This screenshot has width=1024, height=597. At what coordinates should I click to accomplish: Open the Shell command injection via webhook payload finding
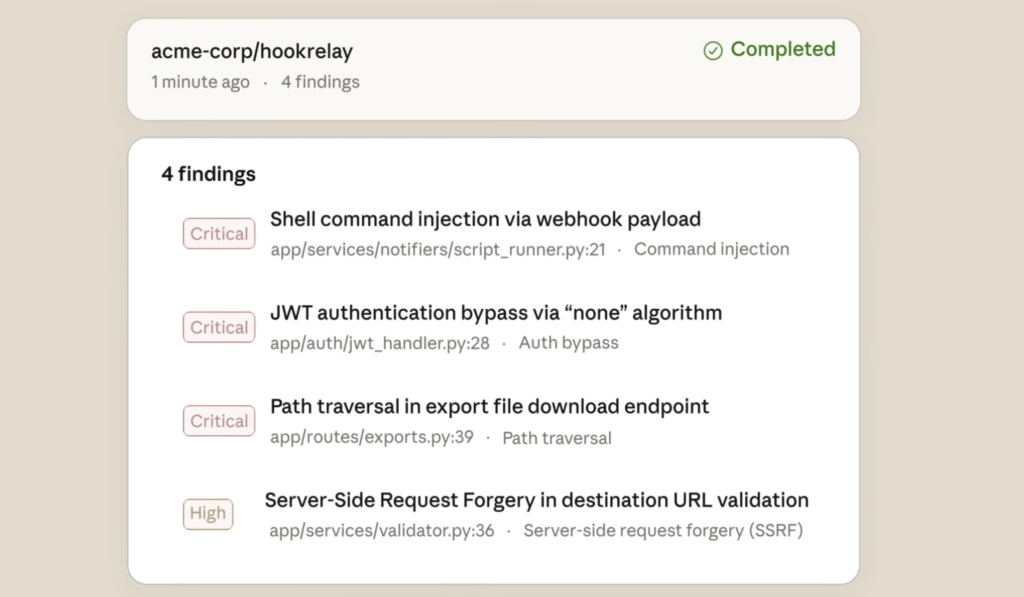[485, 219]
